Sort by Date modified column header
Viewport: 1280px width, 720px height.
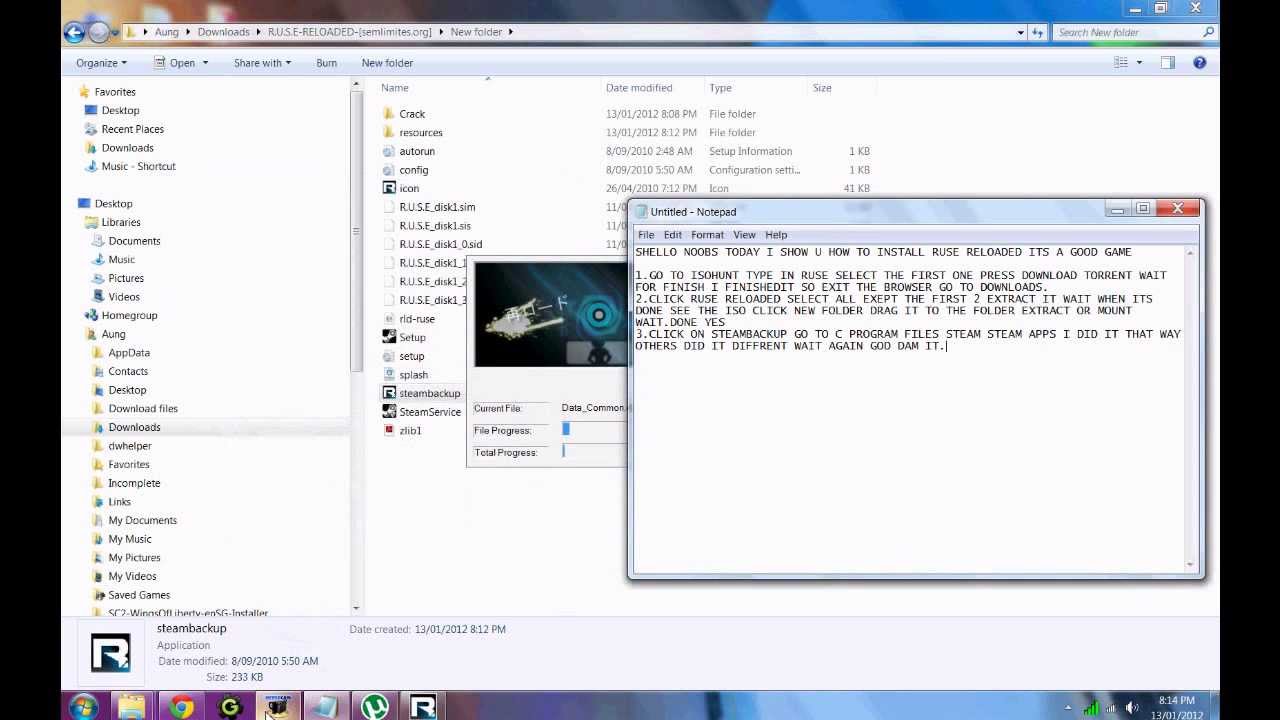(651, 88)
